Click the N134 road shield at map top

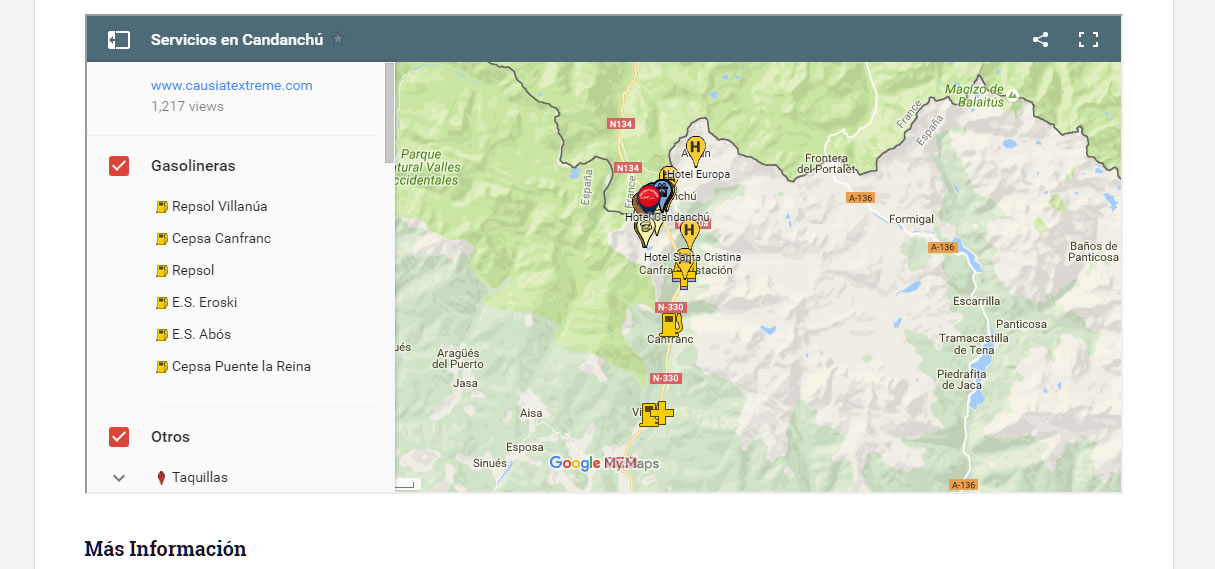click(x=622, y=124)
